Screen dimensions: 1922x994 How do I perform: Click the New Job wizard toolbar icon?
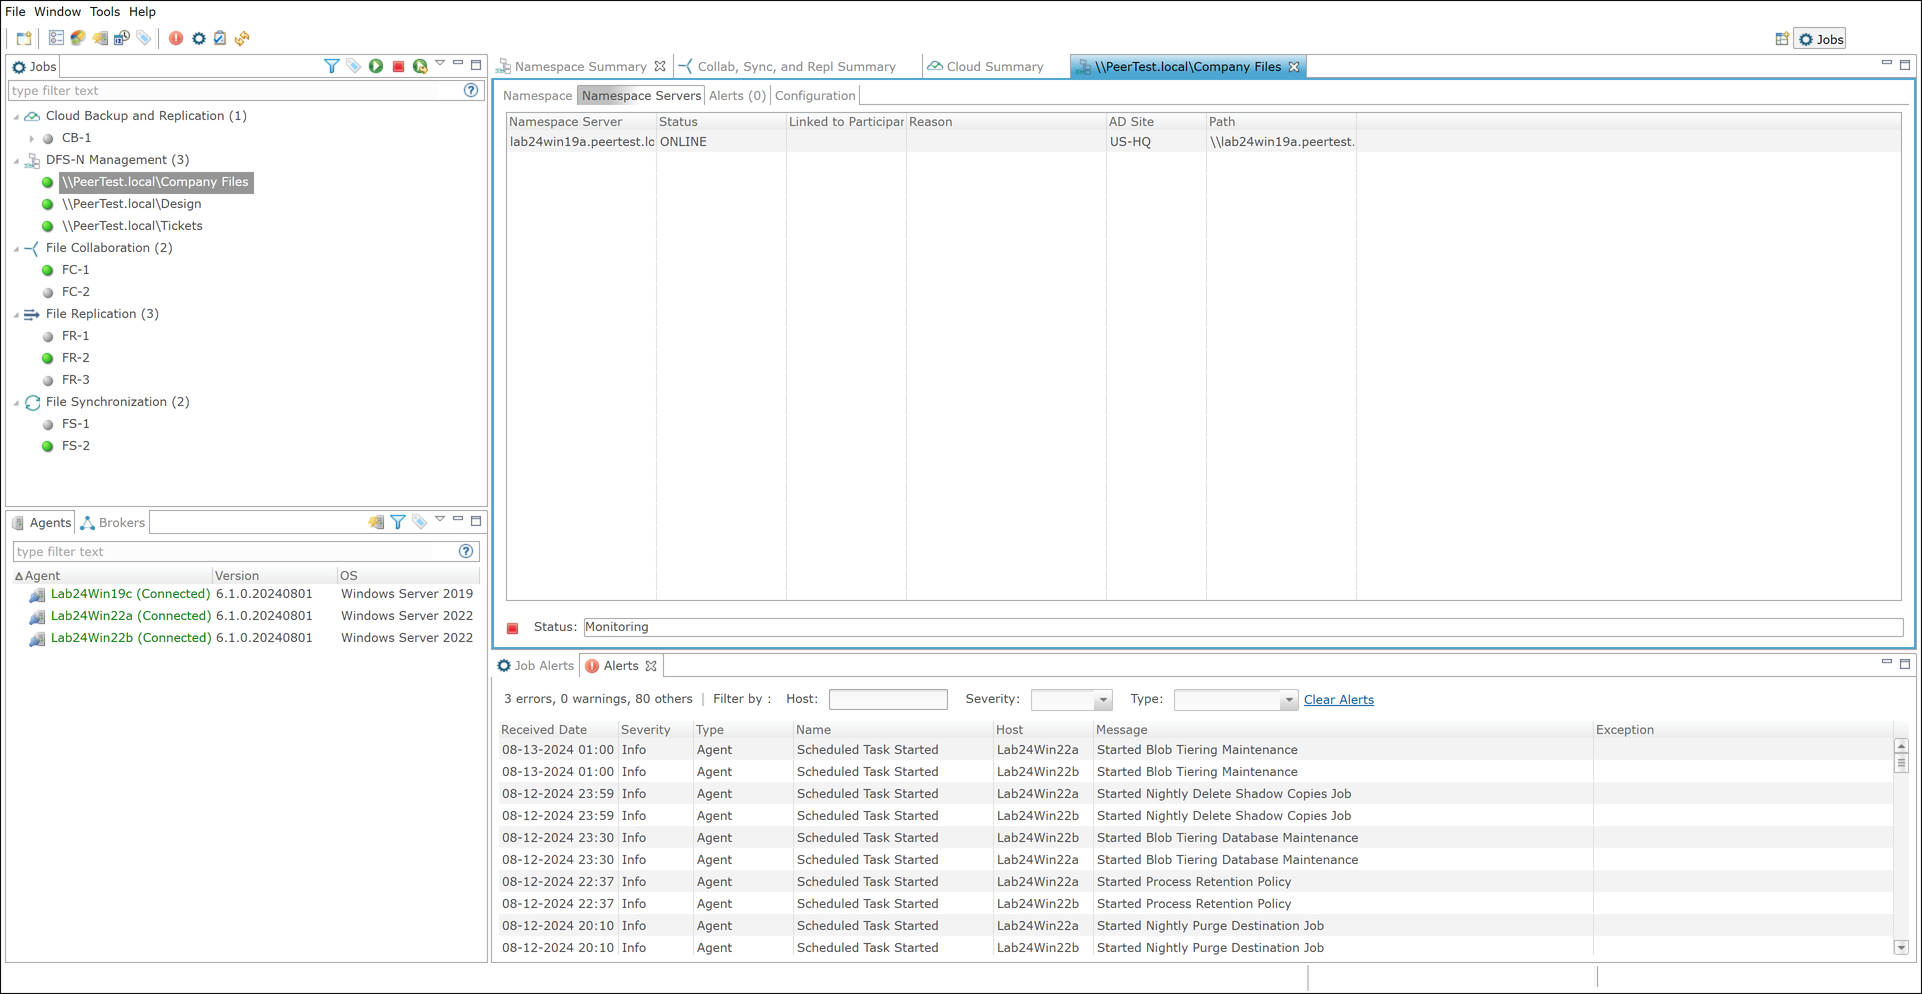pos(24,39)
